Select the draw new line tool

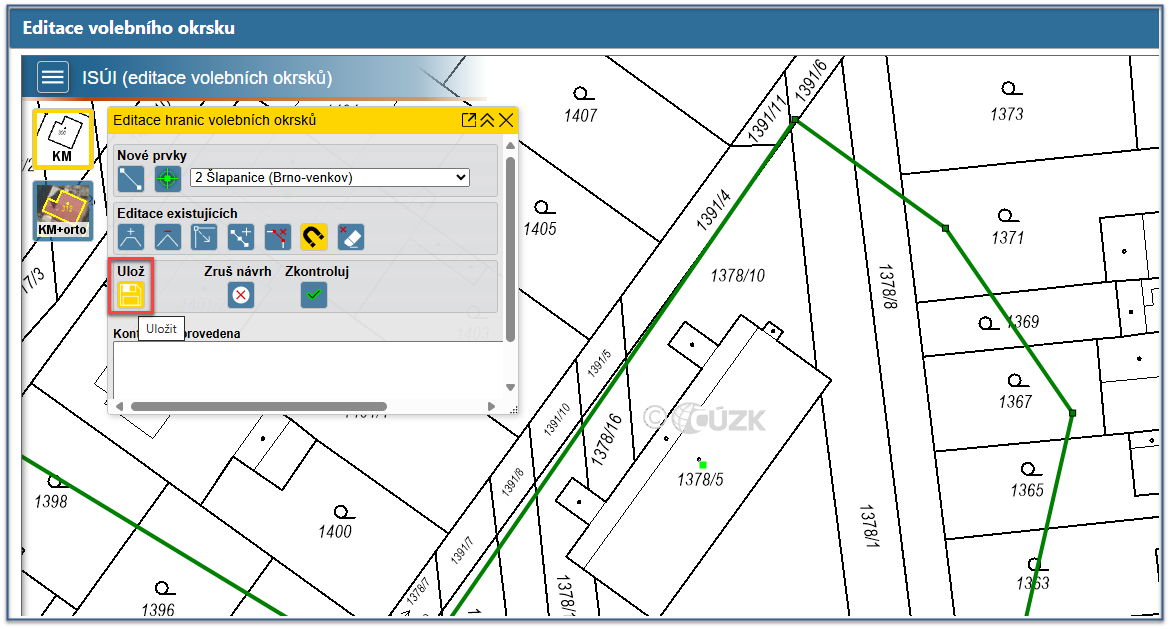coord(131,179)
